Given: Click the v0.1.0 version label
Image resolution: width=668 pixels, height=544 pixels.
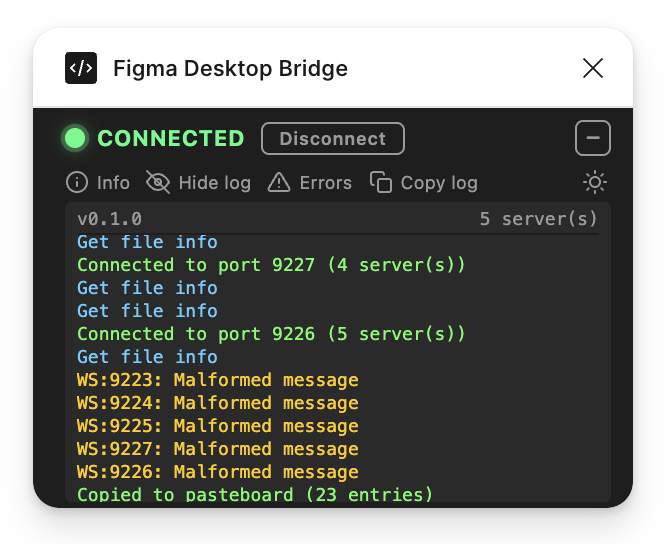Looking at the screenshot, I should click(109, 219).
